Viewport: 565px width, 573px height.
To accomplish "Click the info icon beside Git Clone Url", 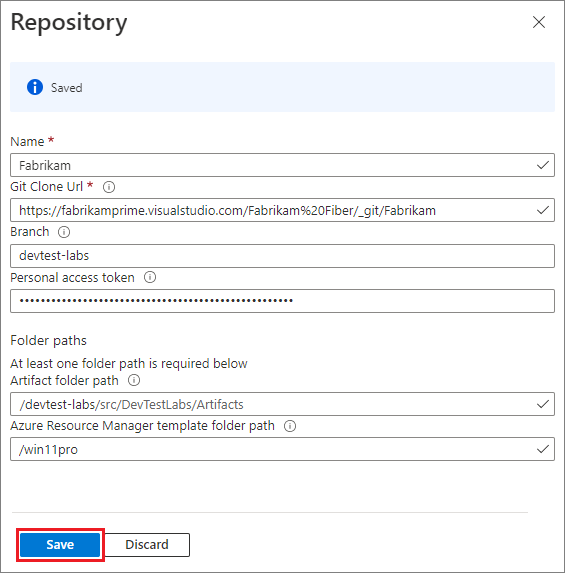I will tap(109, 187).
